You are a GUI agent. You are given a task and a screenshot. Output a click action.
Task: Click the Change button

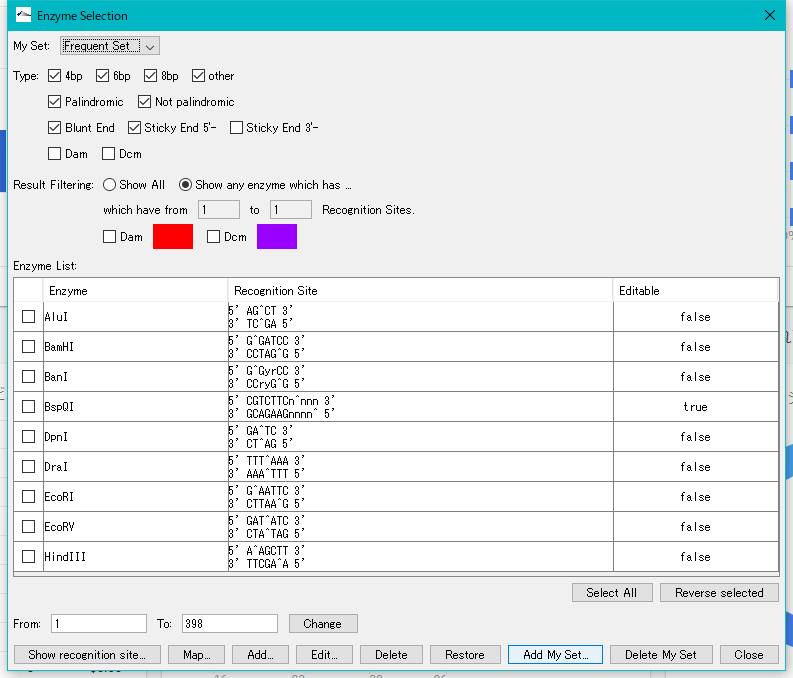[323, 623]
